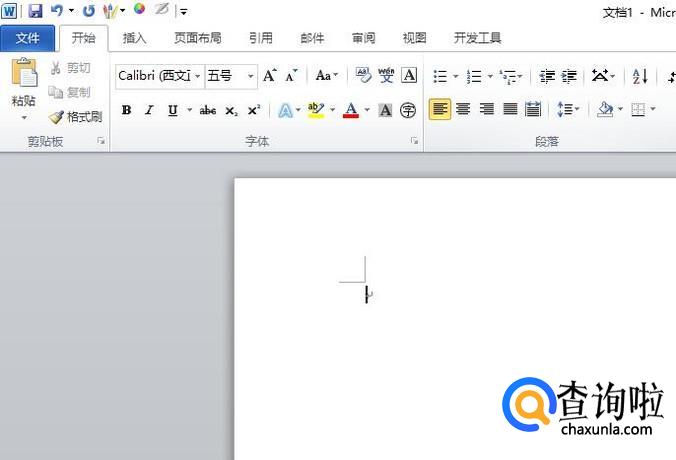Click the Grow Font icon

270,75
